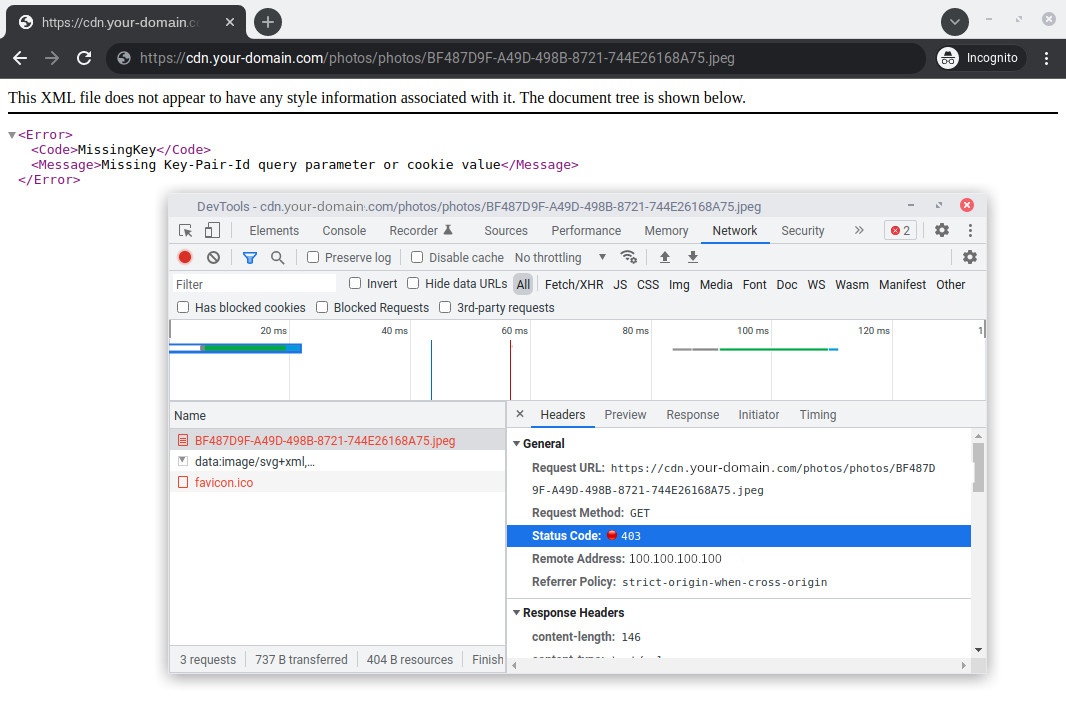Toggle the device toolbar icon
Screen dimensions: 1066x706
click(212, 231)
